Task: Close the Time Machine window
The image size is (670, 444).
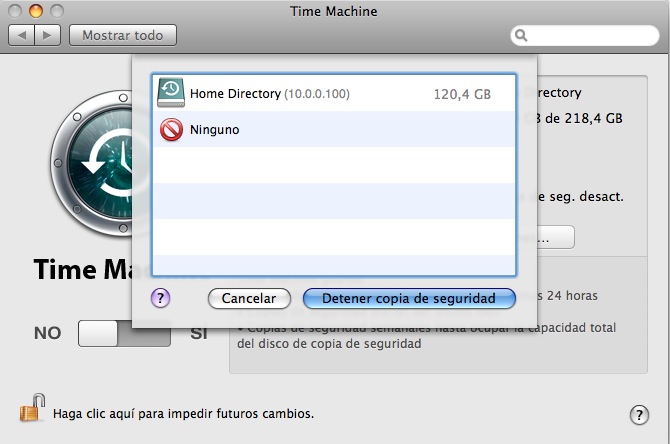Action: pyautogui.click(x=15, y=11)
